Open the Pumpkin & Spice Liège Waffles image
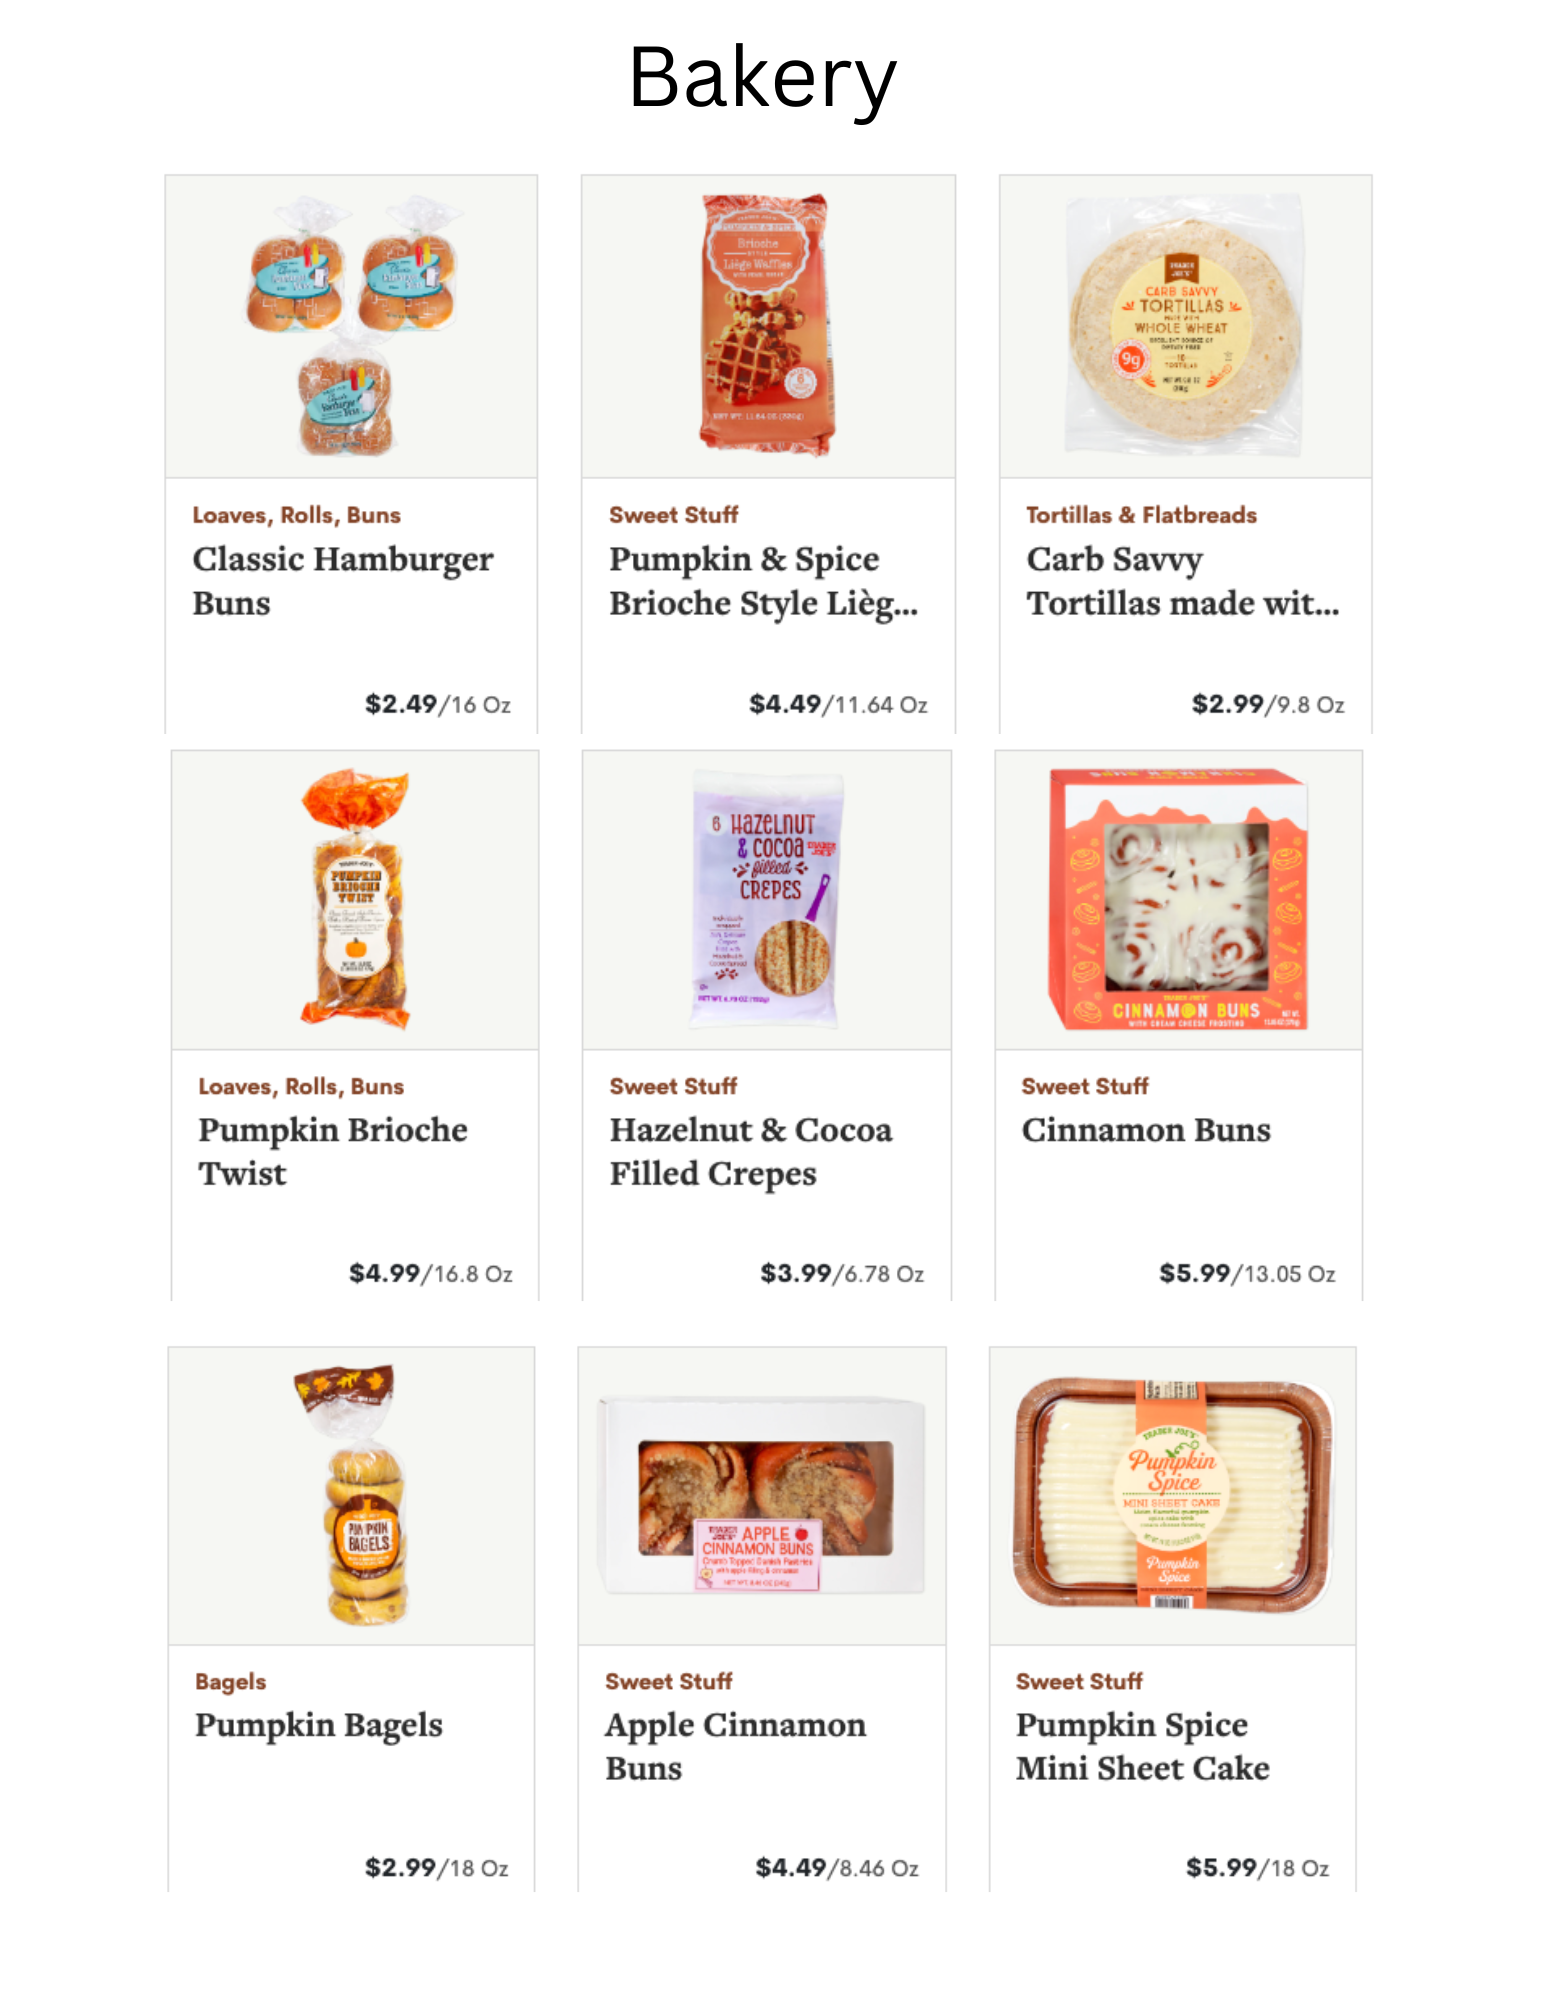1545x2000 pixels. pyautogui.click(x=767, y=326)
